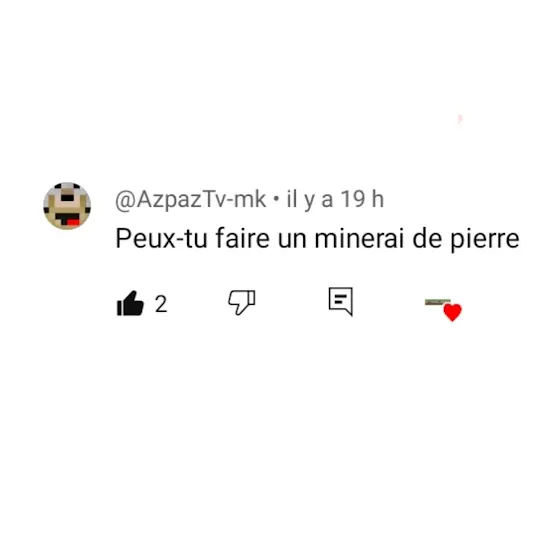
Task: Click the dot separator after the username
Action: point(276,200)
